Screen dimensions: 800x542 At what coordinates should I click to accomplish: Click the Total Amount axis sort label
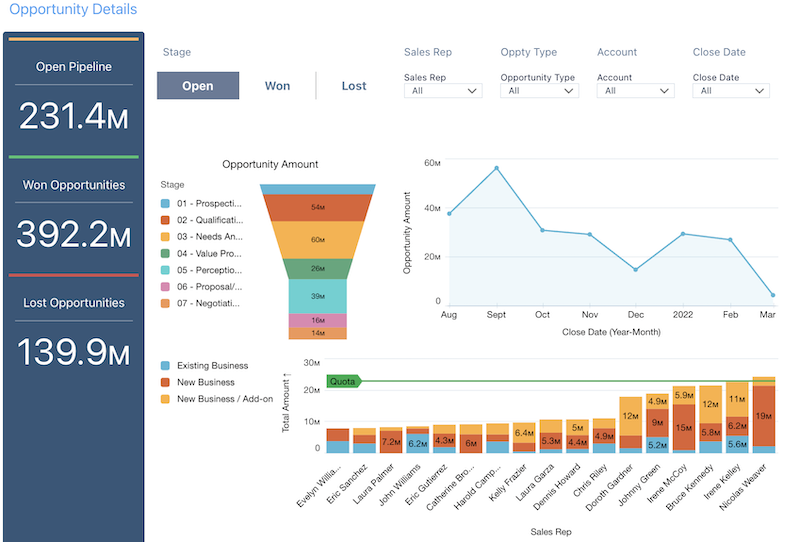click(286, 403)
